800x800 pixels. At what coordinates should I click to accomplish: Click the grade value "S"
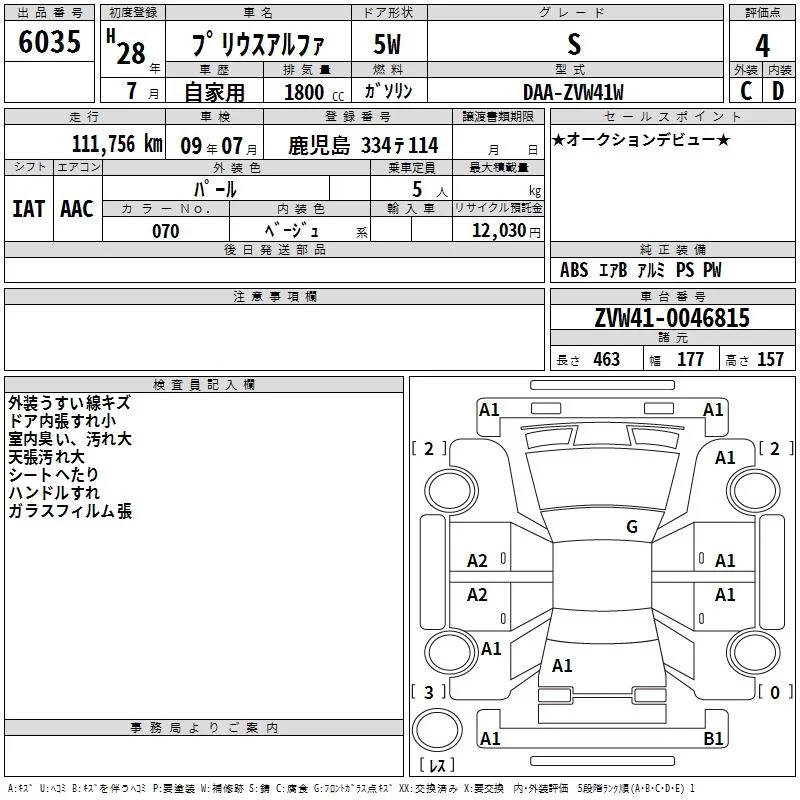pos(574,44)
